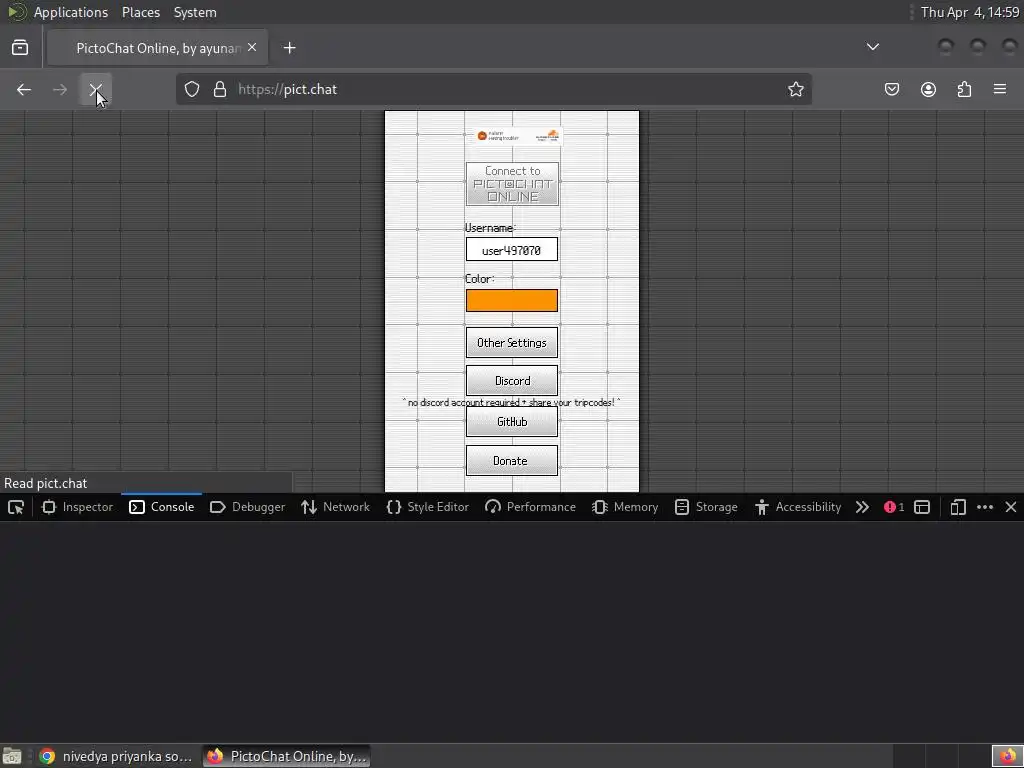Click the red error count indicator
The image size is (1024, 768).
click(894, 507)
